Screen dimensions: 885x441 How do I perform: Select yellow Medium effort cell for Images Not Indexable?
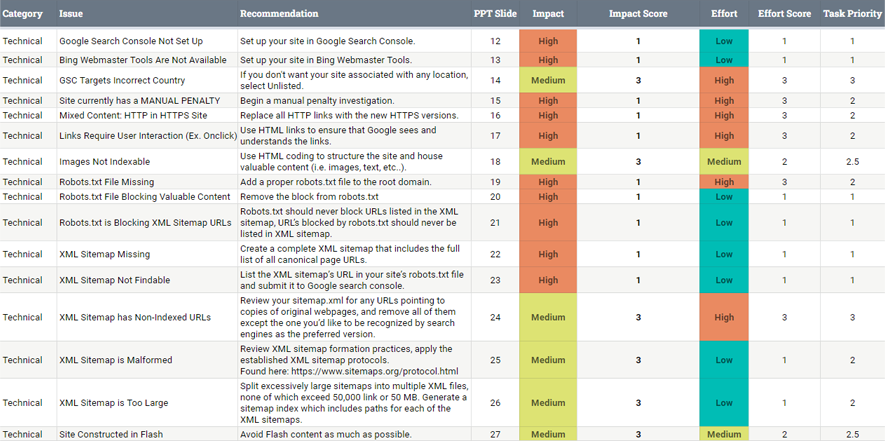(x=724, y=162)
